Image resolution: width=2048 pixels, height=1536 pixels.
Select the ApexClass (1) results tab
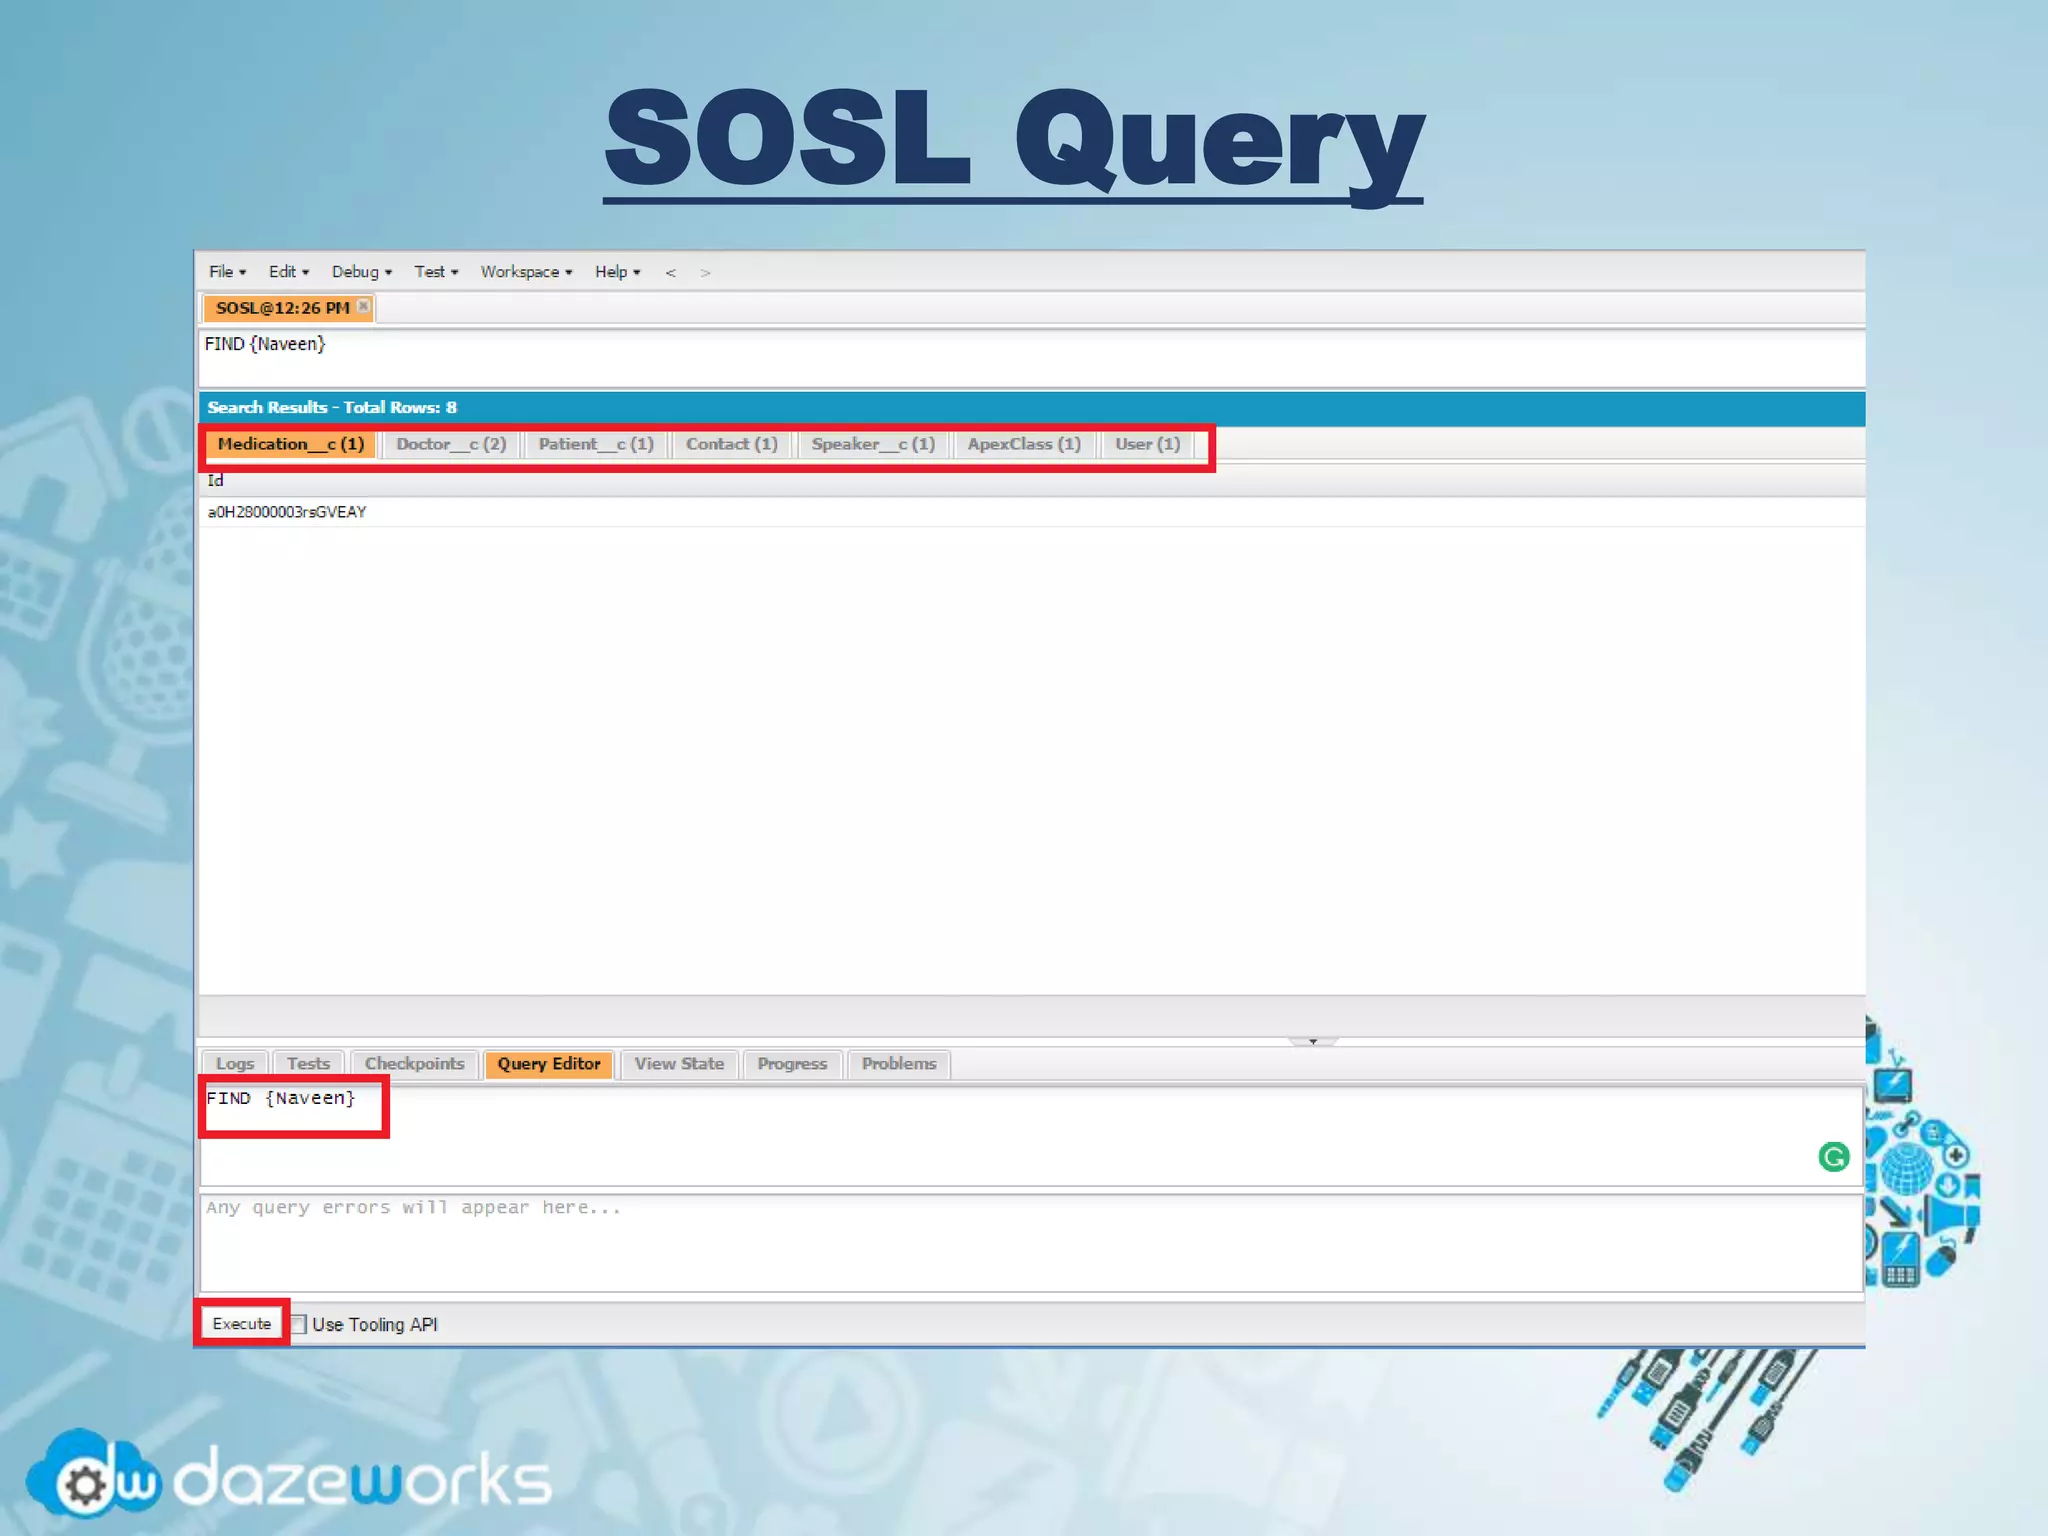[1024, 444]
